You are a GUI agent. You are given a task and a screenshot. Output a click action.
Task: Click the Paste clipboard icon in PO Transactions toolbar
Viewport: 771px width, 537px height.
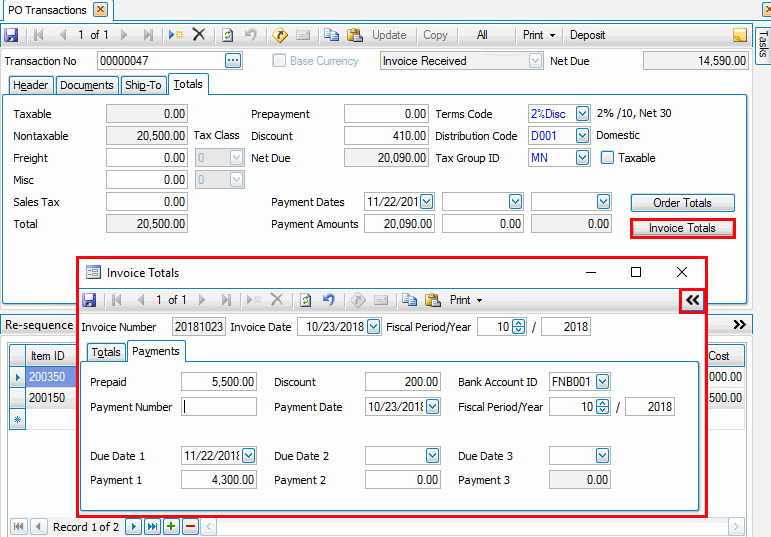[355, 35]
